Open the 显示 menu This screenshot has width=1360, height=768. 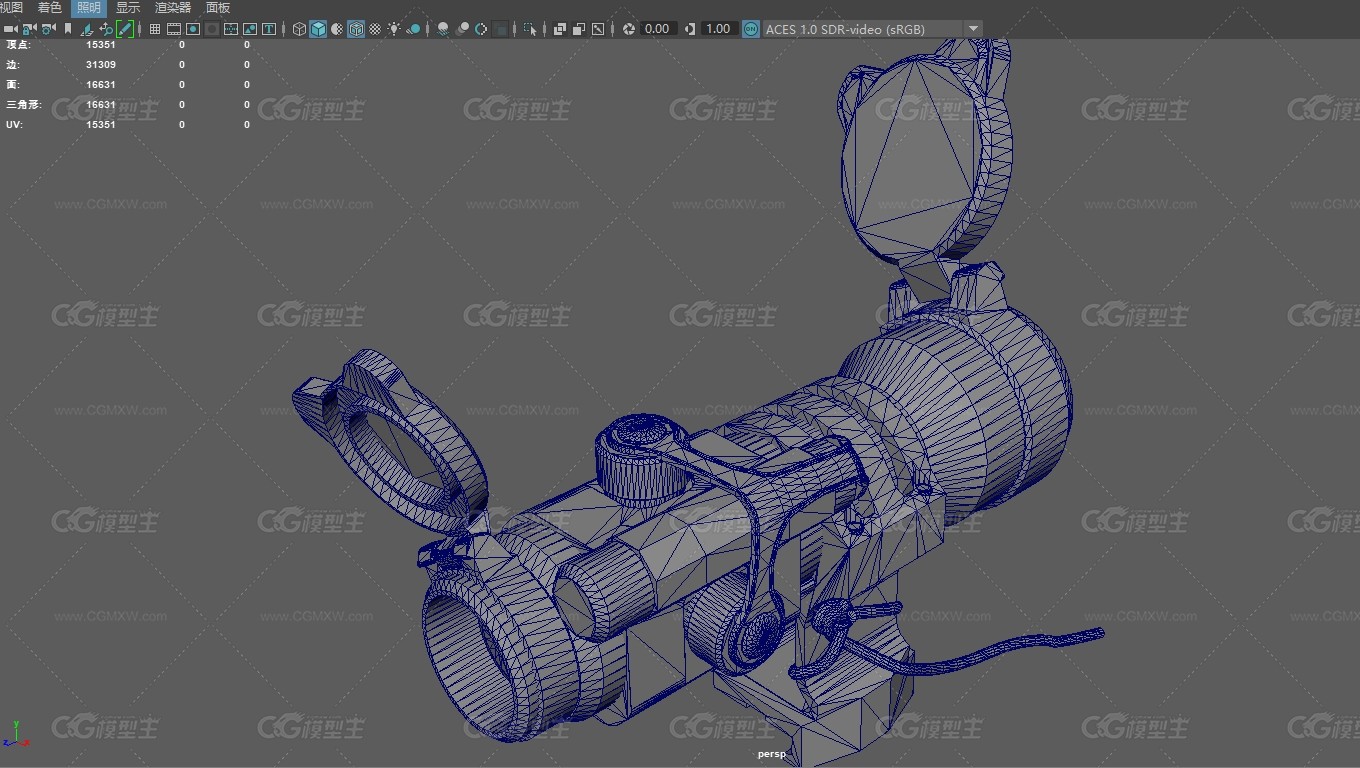coord(128,8)
